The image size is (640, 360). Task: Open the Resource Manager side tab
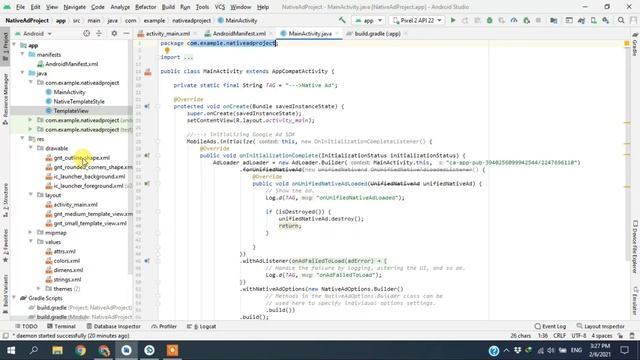pos(5,99)
